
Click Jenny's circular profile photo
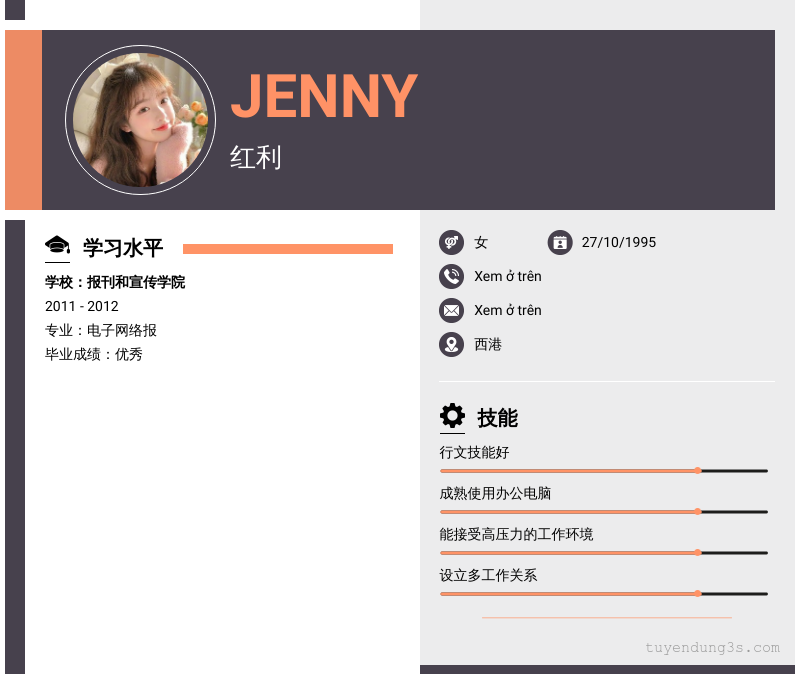pos(140,120)
